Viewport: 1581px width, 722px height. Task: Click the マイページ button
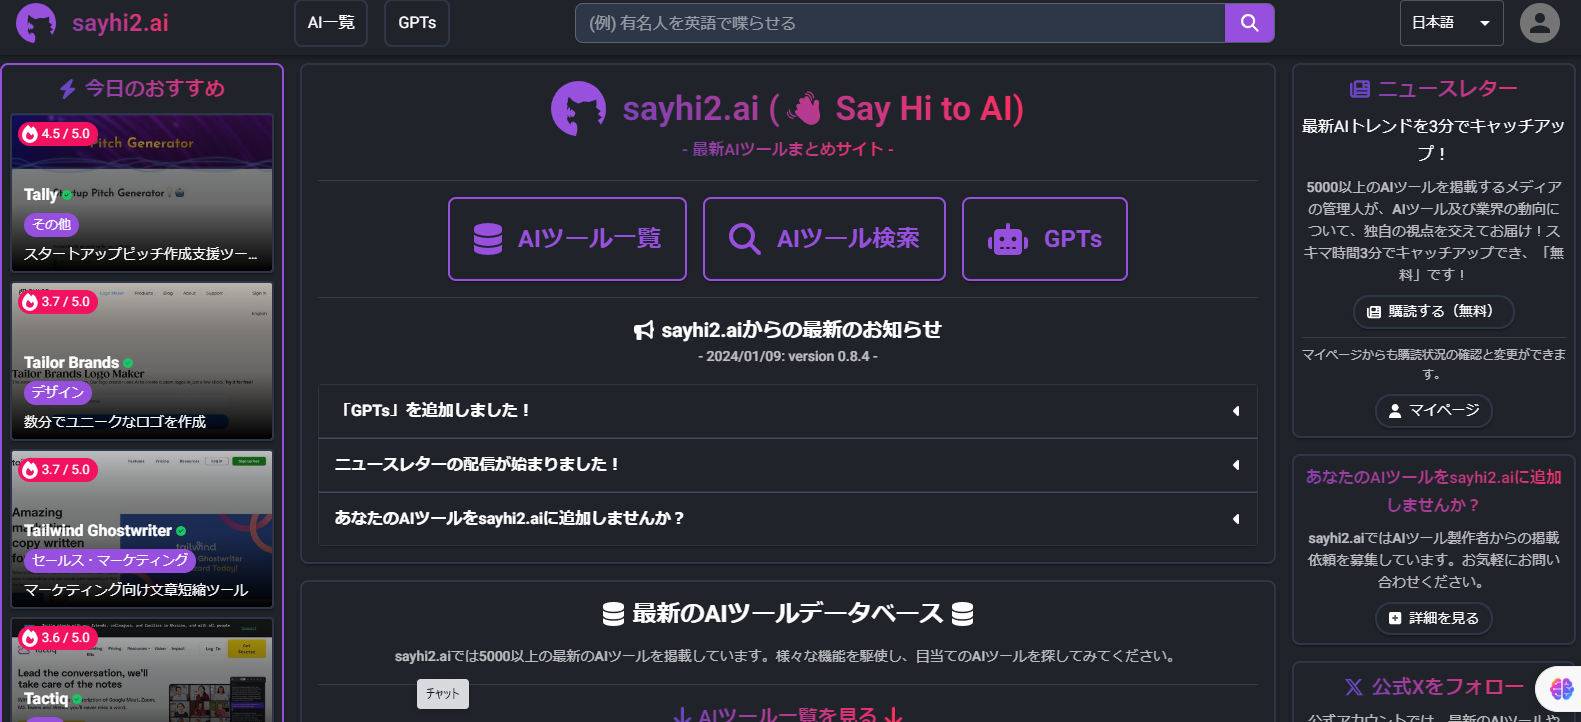tap(1433, 411)
